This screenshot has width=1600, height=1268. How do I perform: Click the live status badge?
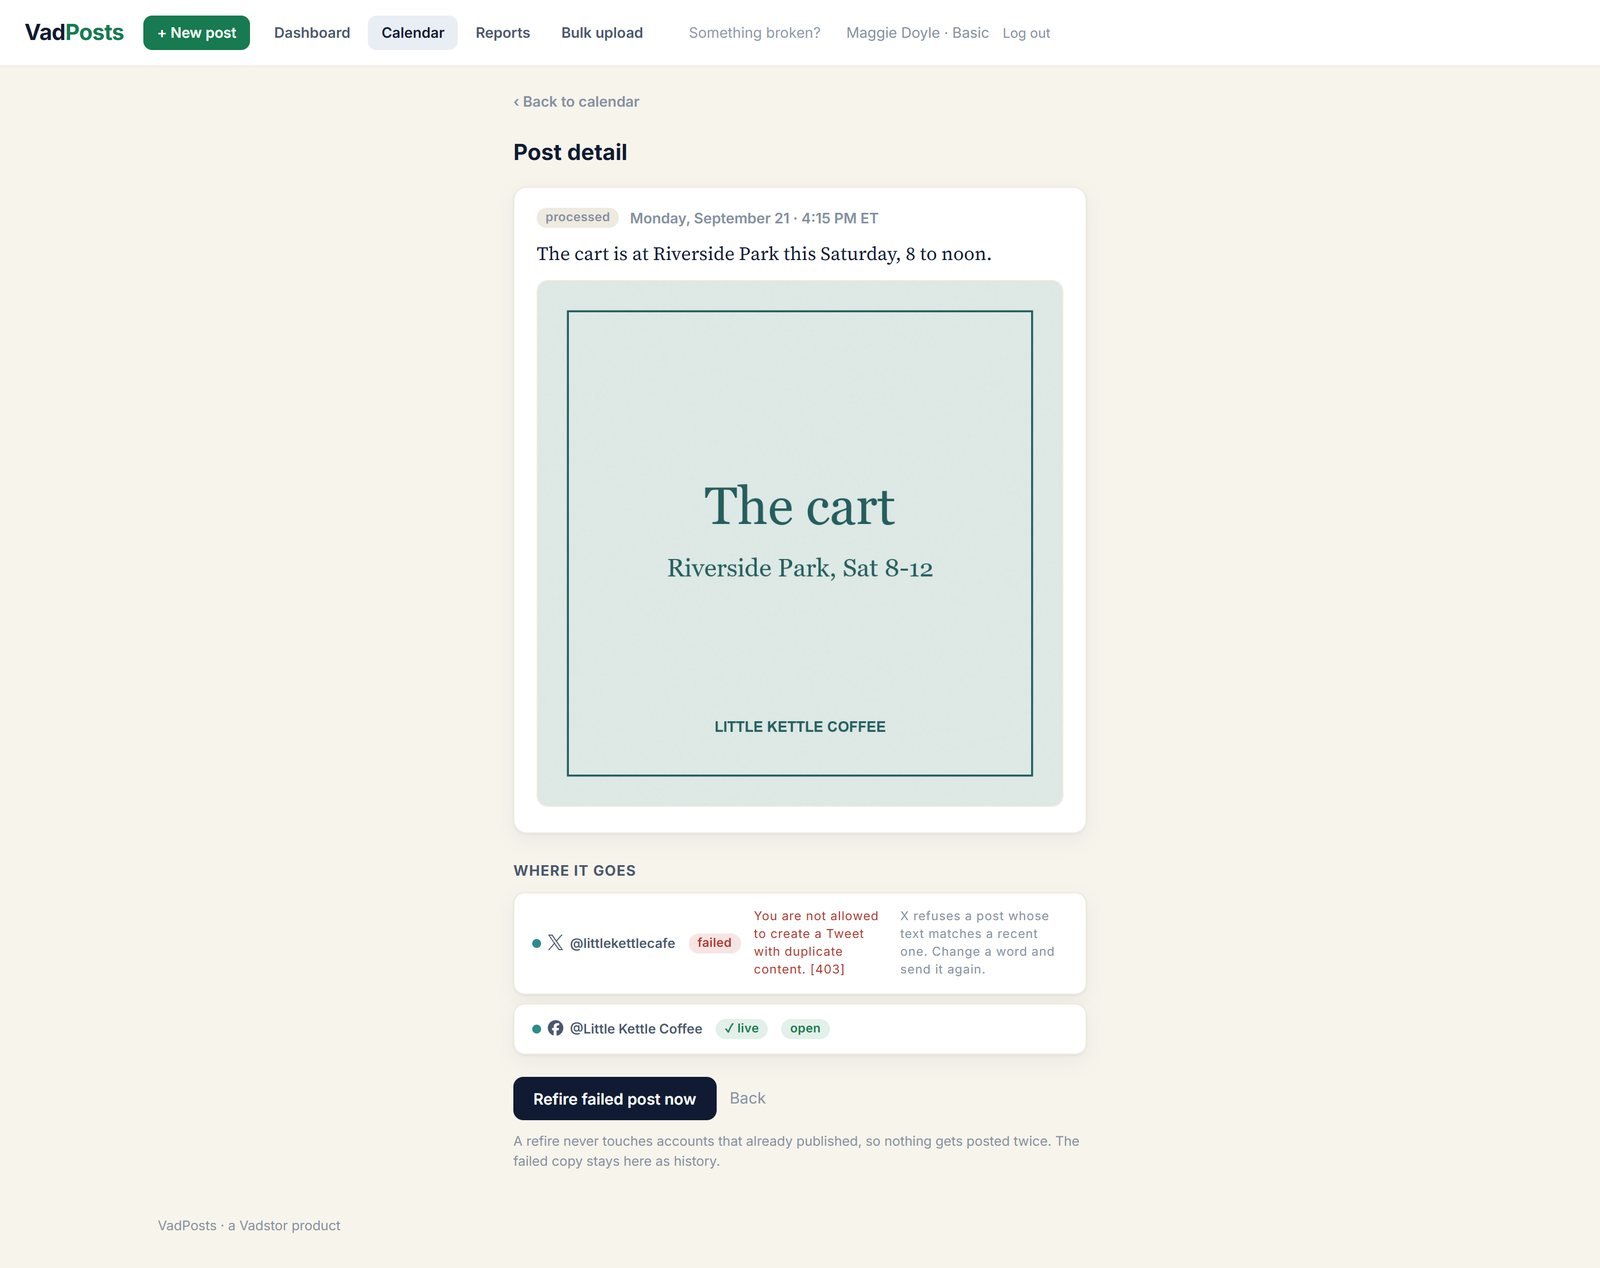(742, 1028)
